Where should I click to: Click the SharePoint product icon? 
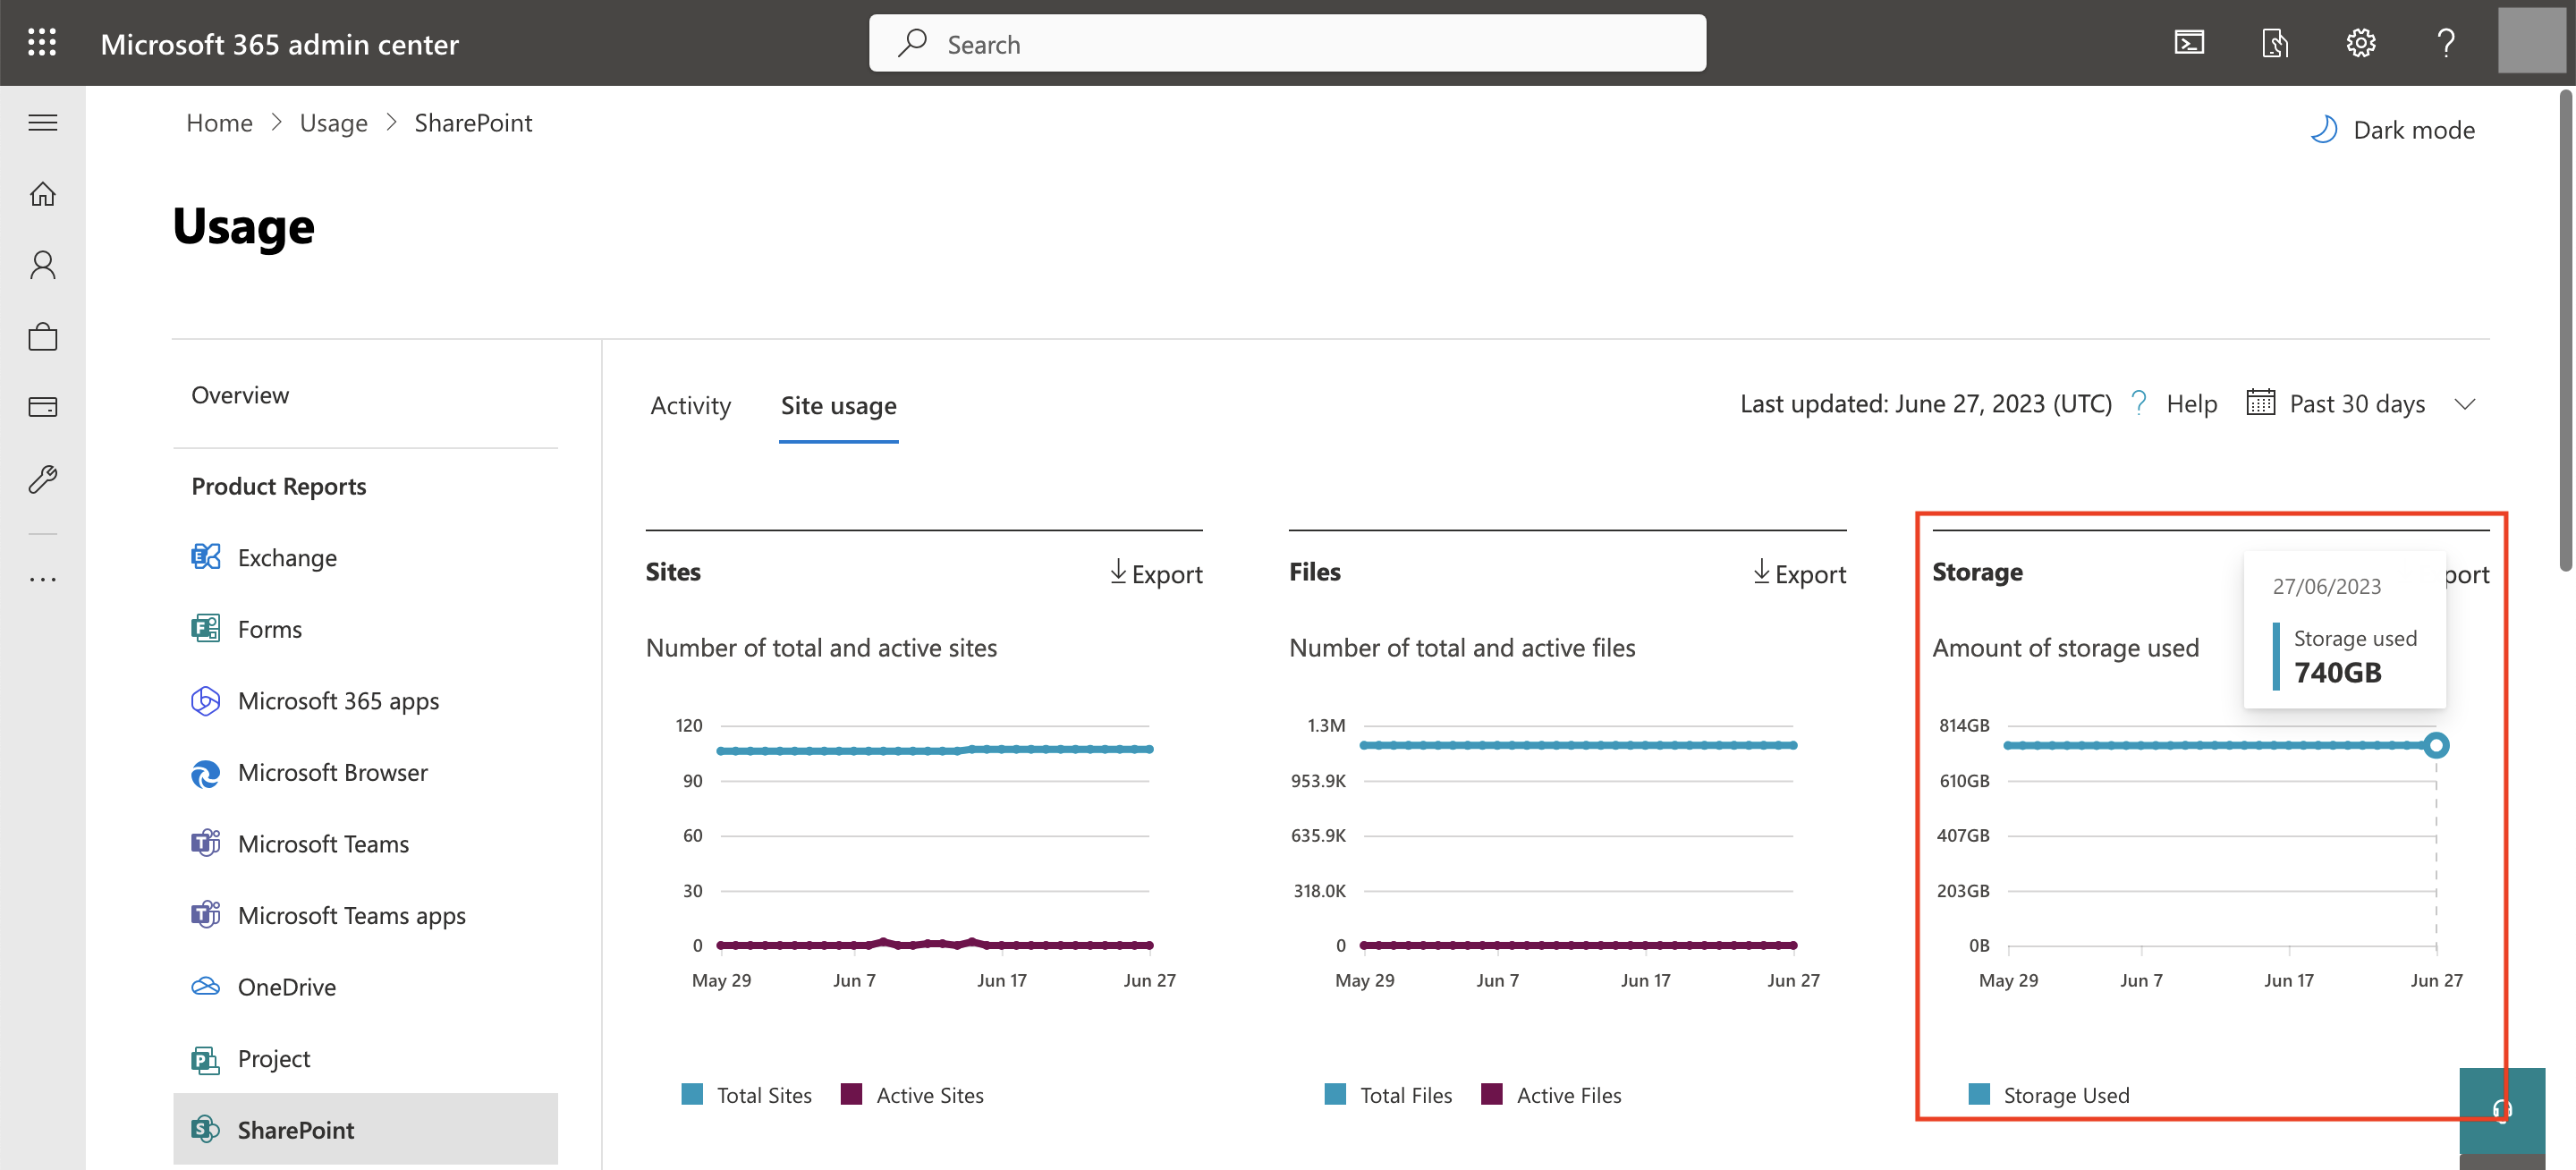[x=206, y=1130]
